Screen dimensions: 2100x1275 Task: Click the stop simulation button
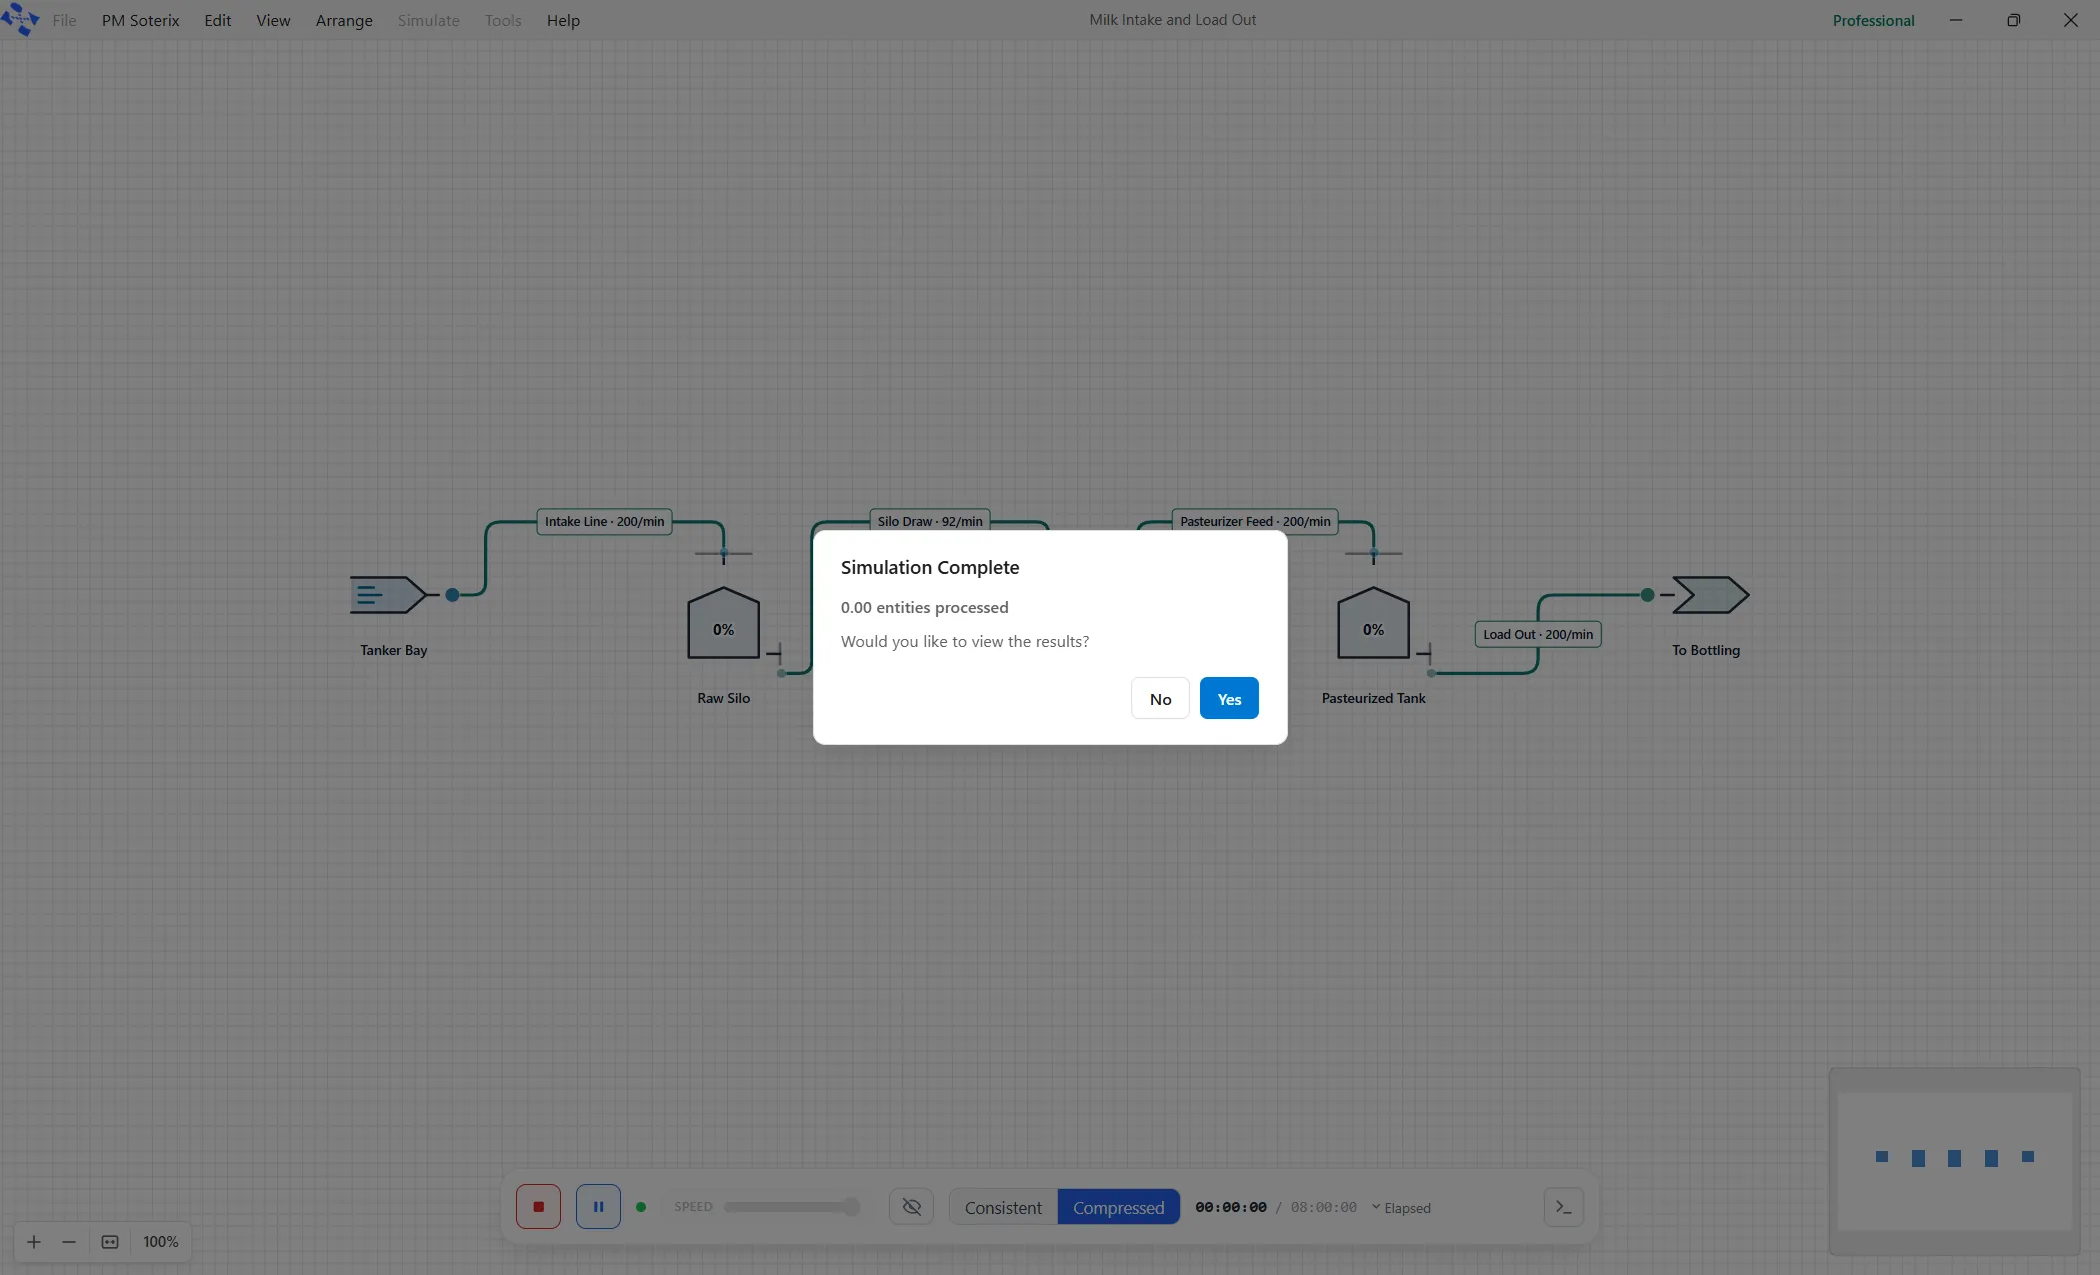pos(538,1207)
